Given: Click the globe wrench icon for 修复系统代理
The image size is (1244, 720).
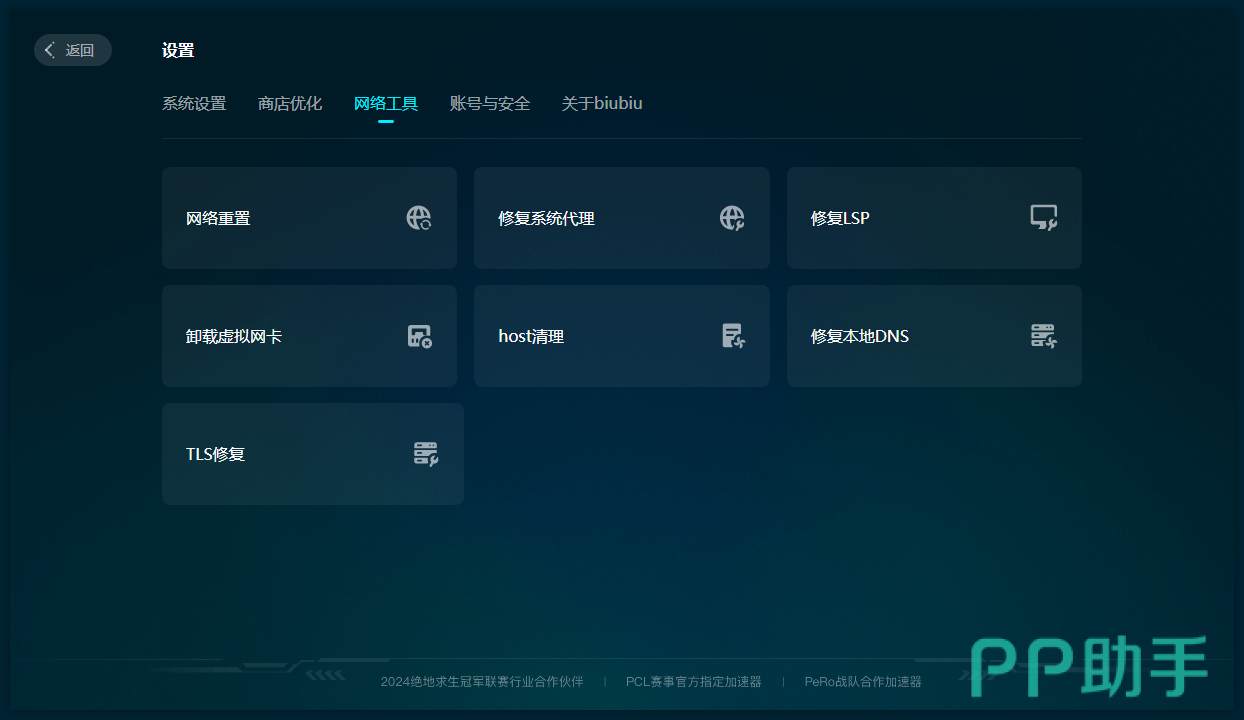Looking at the screenshot, I should 732,218.
